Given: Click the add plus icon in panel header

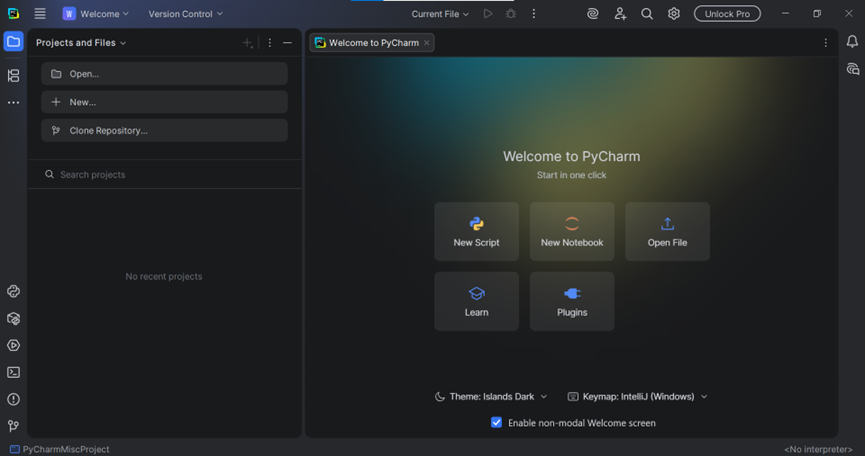Looking at the screenshot, I should coord(248,42).
